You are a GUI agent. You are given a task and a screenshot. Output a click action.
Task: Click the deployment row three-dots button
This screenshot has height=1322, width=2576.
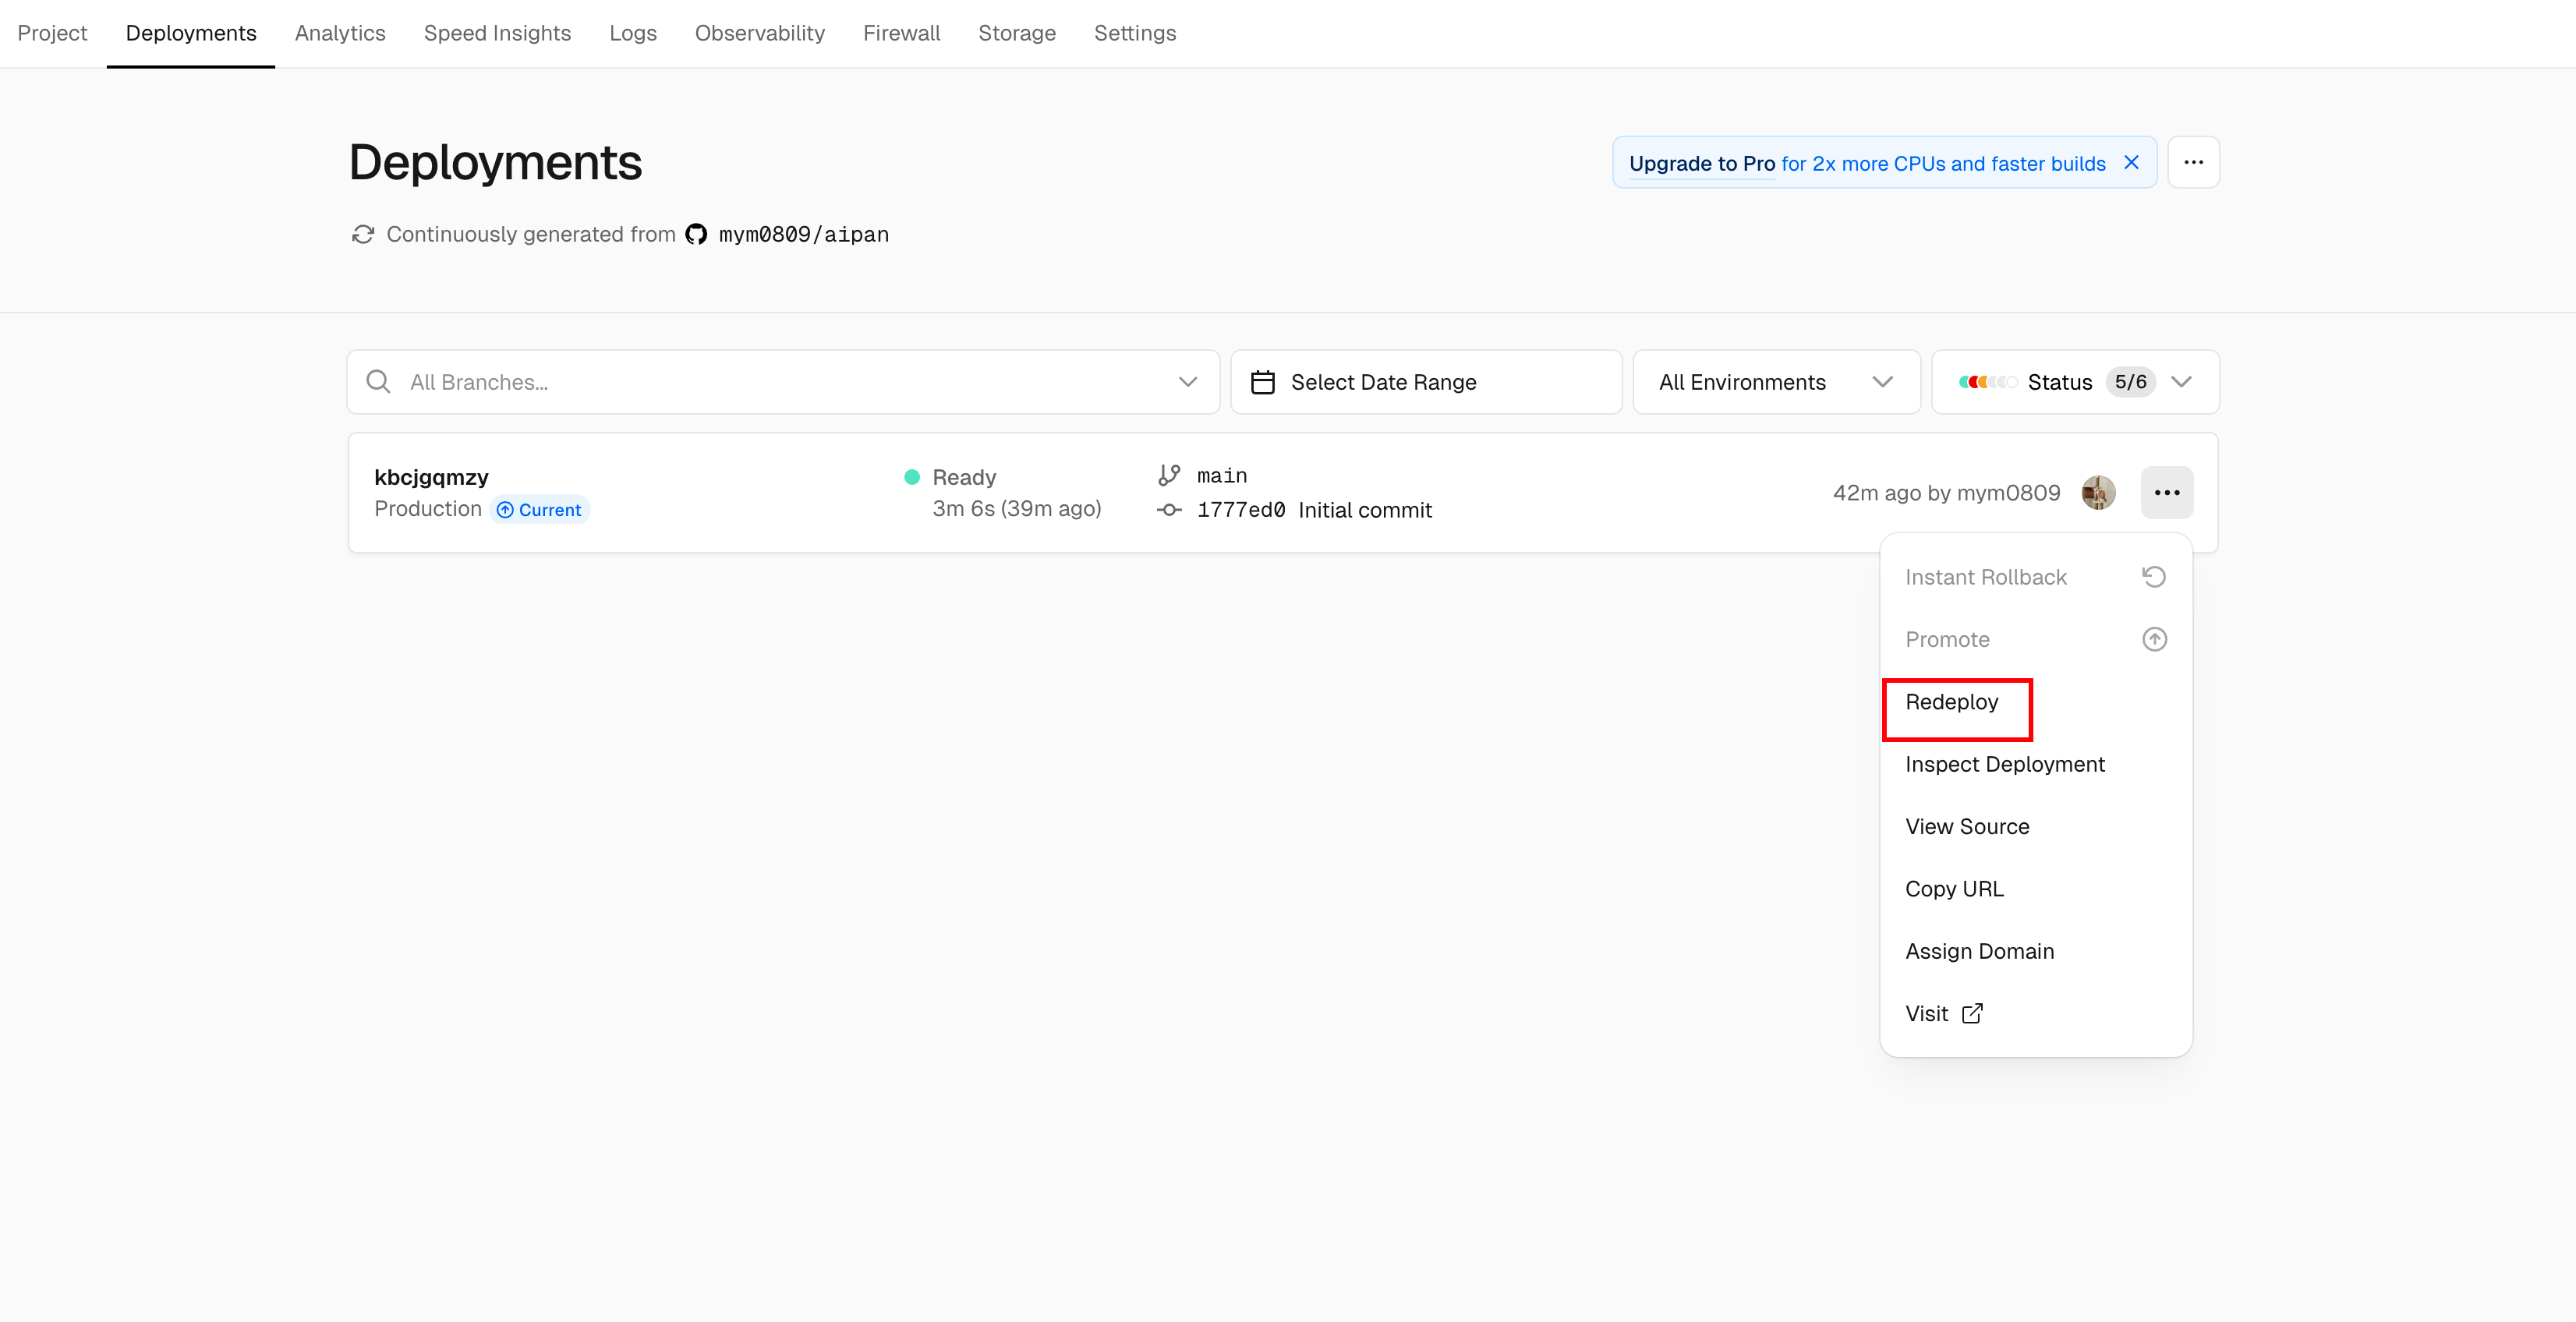[2166, 492]
